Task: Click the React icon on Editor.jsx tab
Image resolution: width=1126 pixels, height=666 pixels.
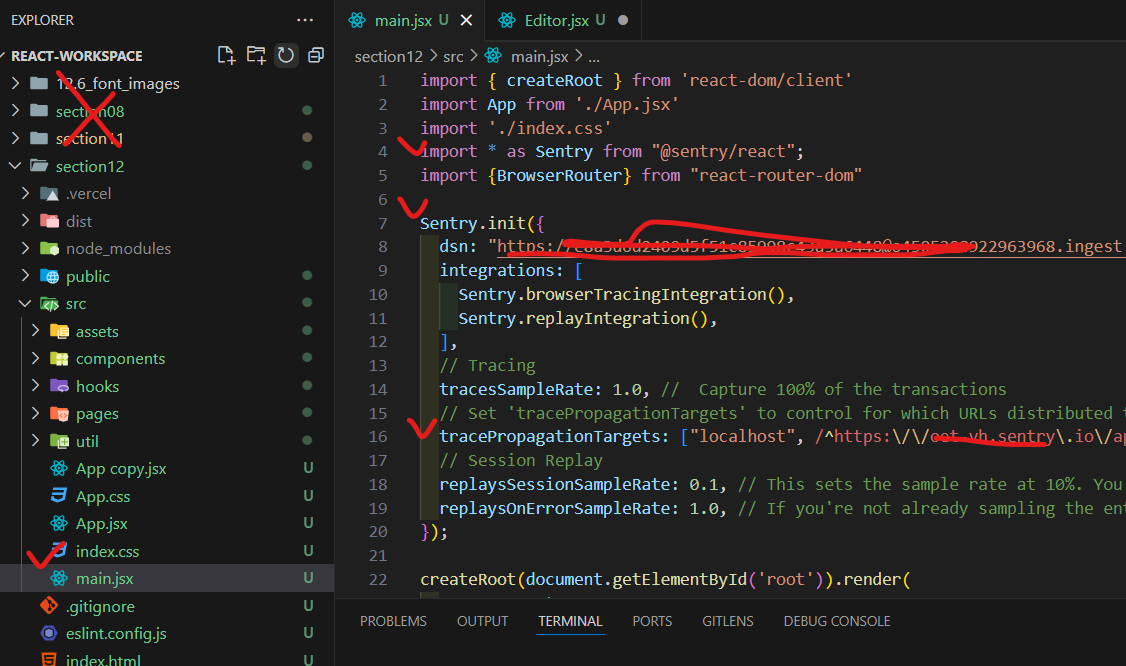Action: [x=507, y=20]
